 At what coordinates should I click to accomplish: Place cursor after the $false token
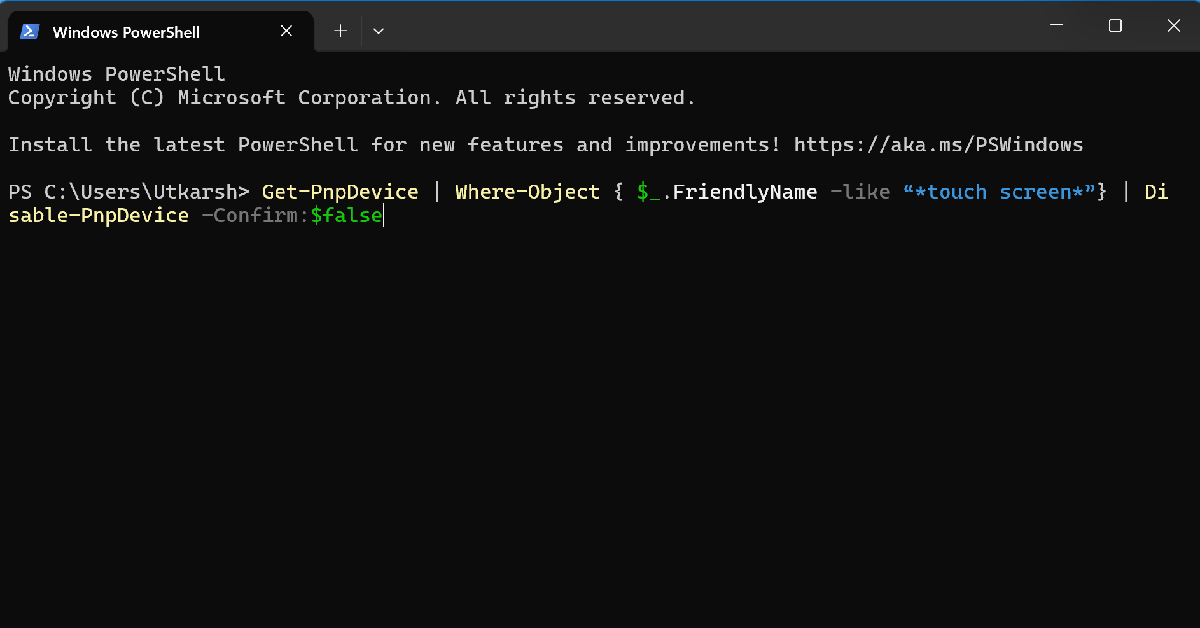point(382,215)
